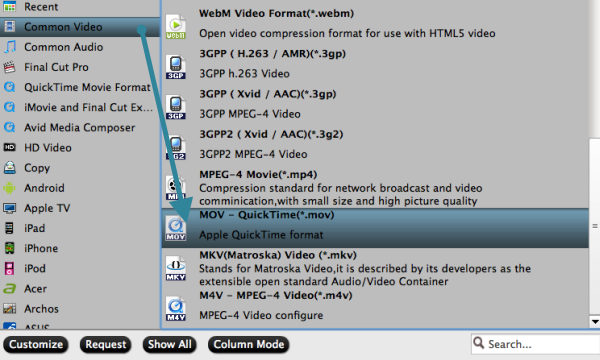Click the HD Video icon
The width and height of the screenshot is (600, 360).
pyautogui.click(x=10, y=147)
